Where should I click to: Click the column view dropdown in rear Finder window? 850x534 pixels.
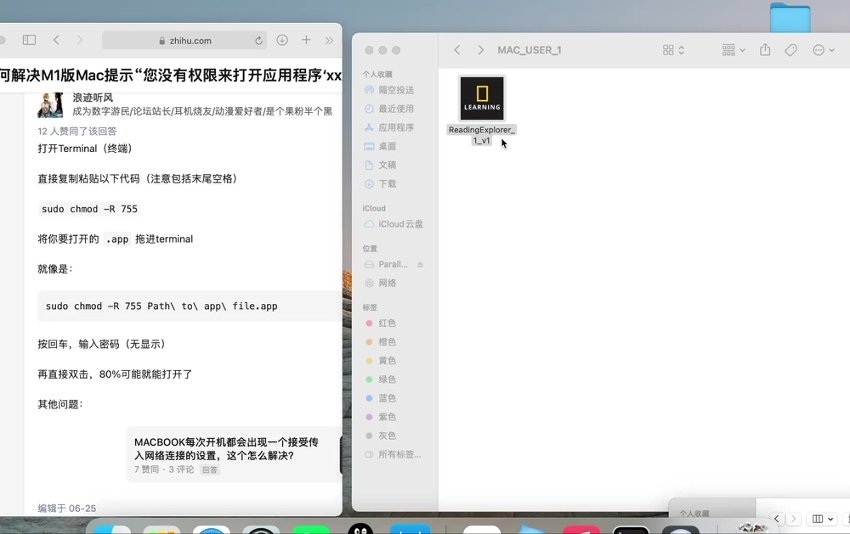click(x=823, y=519)
